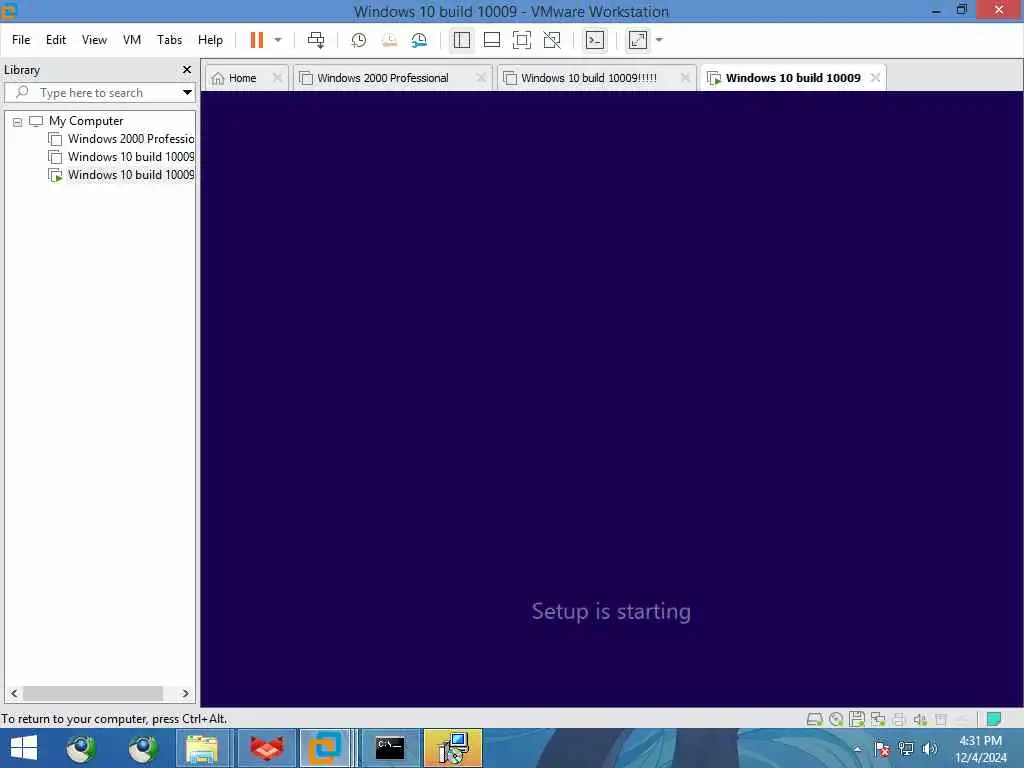Pause the running virtual machine
This screenshot has width=1024, height=768.
257,40
